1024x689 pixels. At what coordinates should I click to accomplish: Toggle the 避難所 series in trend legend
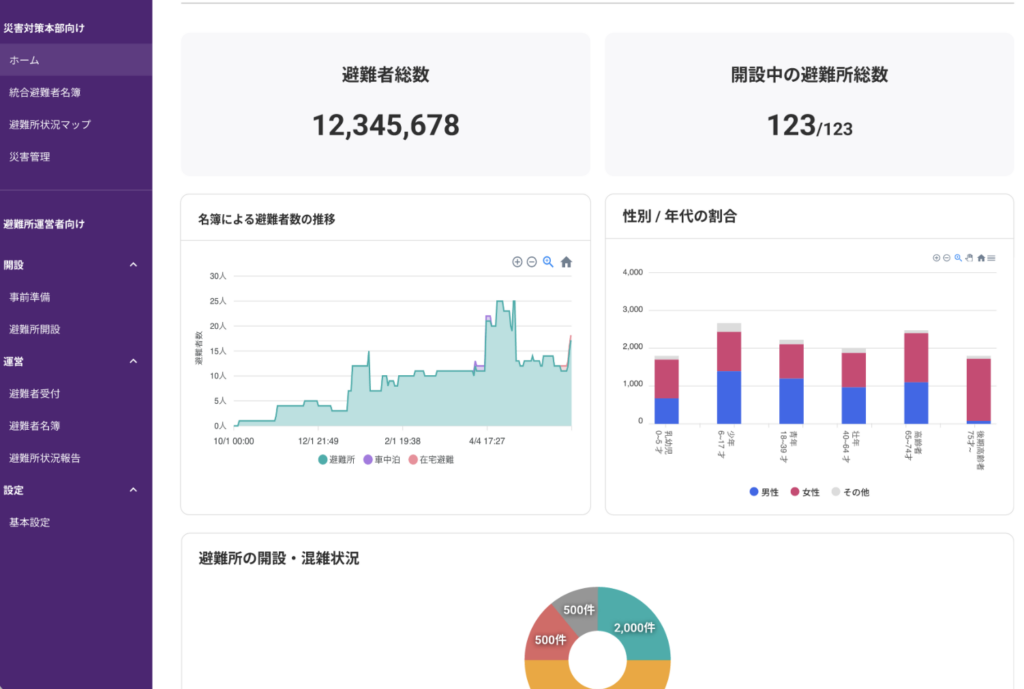tap(336, 459)
